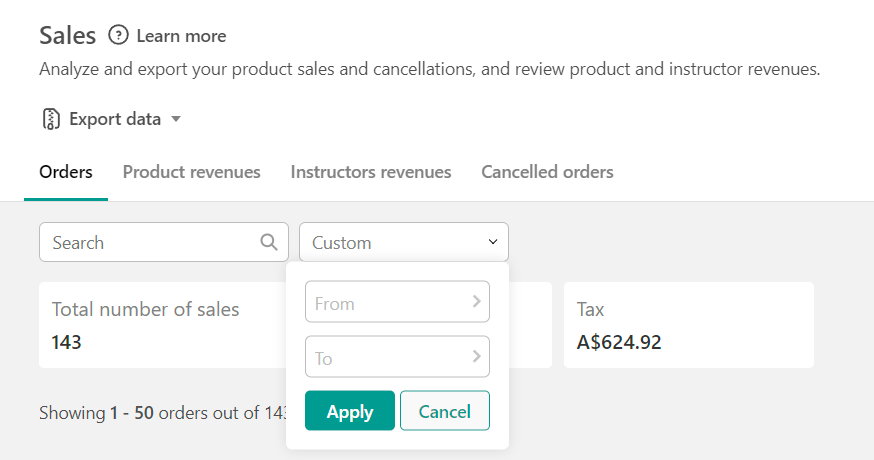Screen dimensions: 874x460
Task: Click the Custom dropdown chevron arrow
Action: (x=492, y=242)
